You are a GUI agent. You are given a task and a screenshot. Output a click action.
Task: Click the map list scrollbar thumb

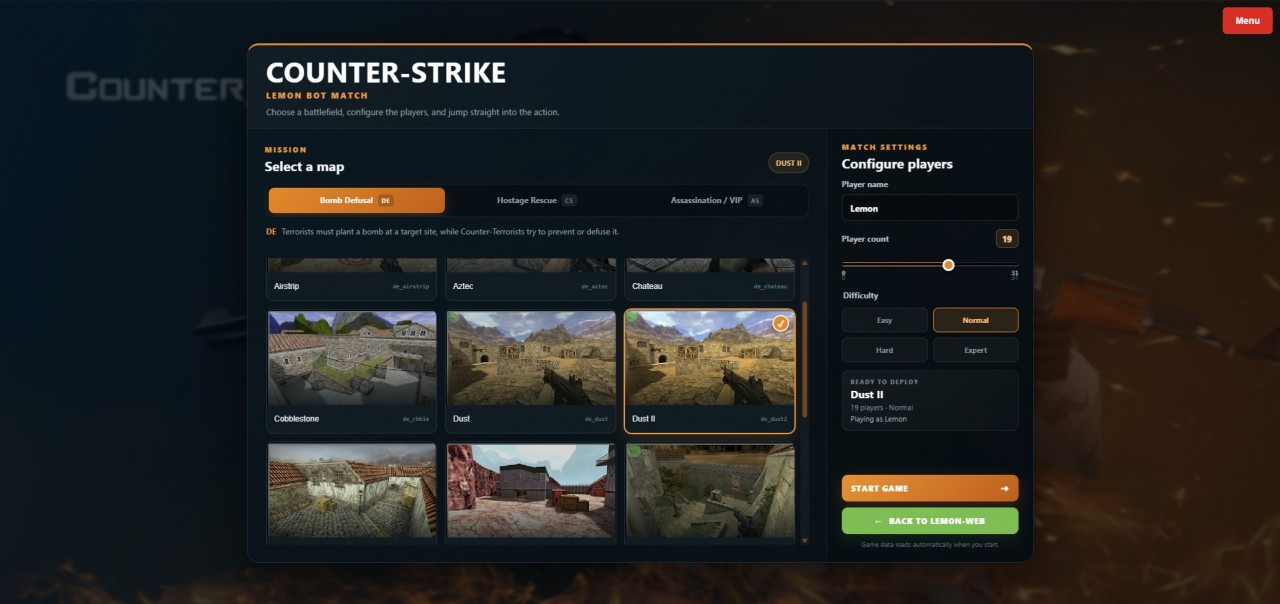tap(805, 359)
